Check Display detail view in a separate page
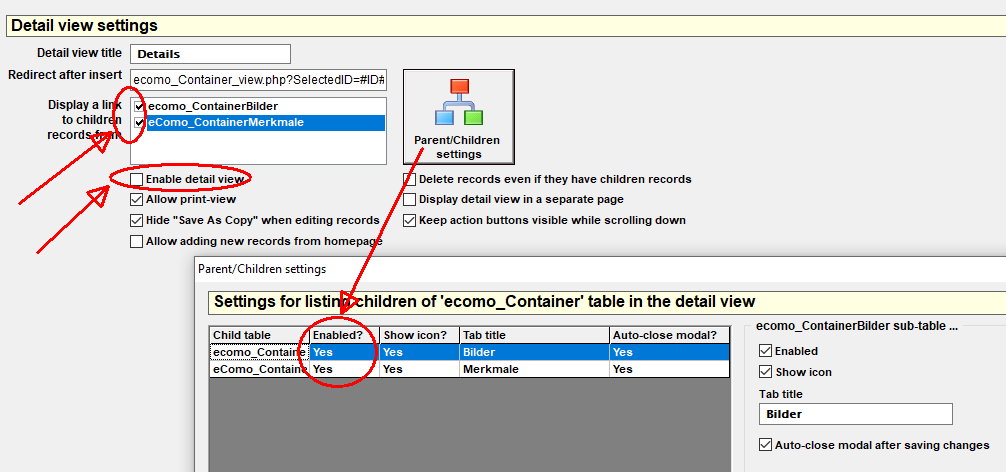 [409, 199]
